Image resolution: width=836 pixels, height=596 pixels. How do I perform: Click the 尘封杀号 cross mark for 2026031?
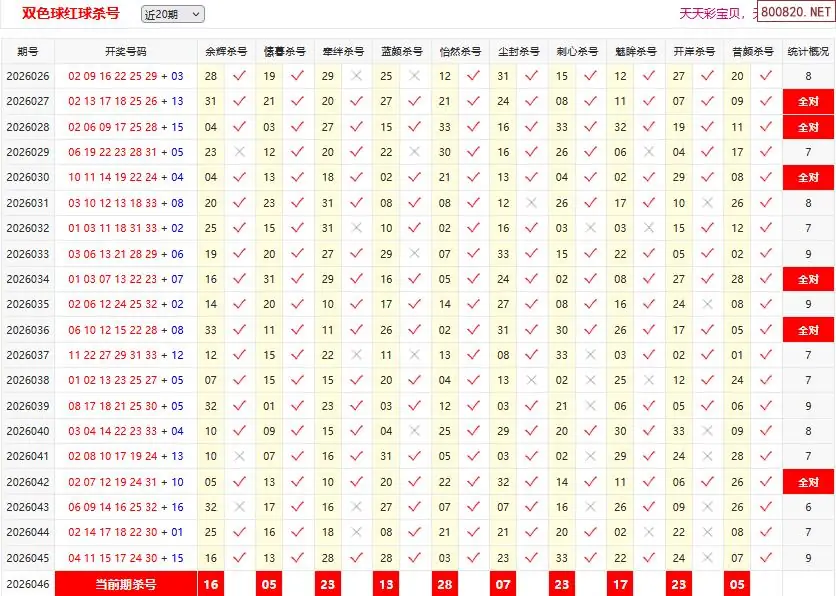531,203
